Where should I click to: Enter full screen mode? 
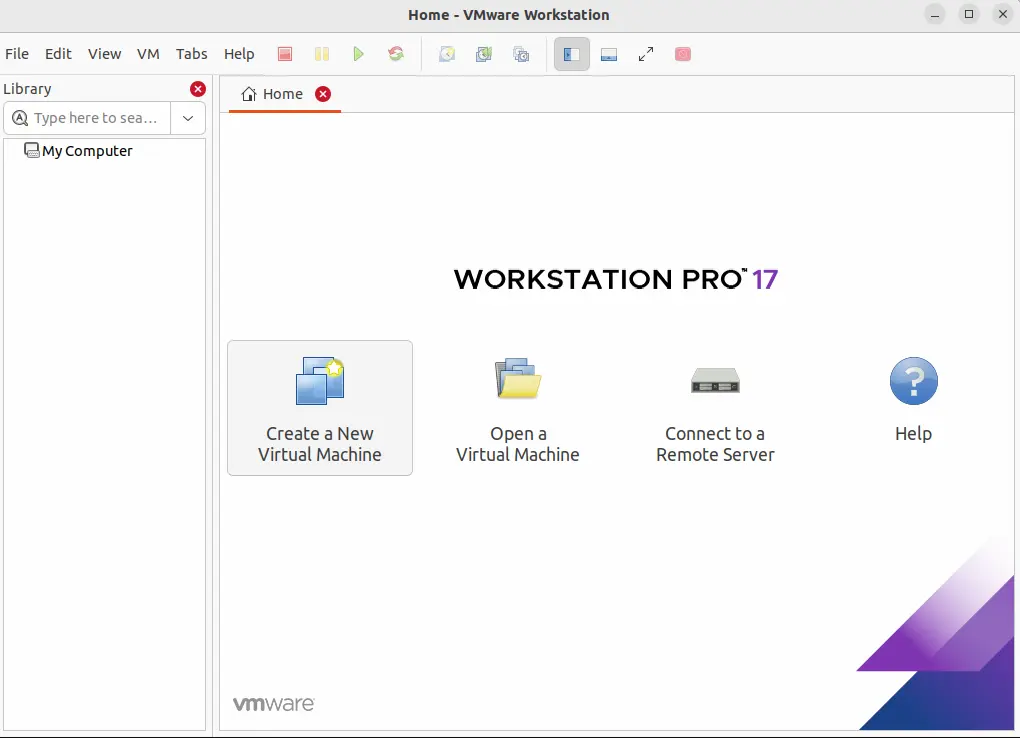click(645, 54)
